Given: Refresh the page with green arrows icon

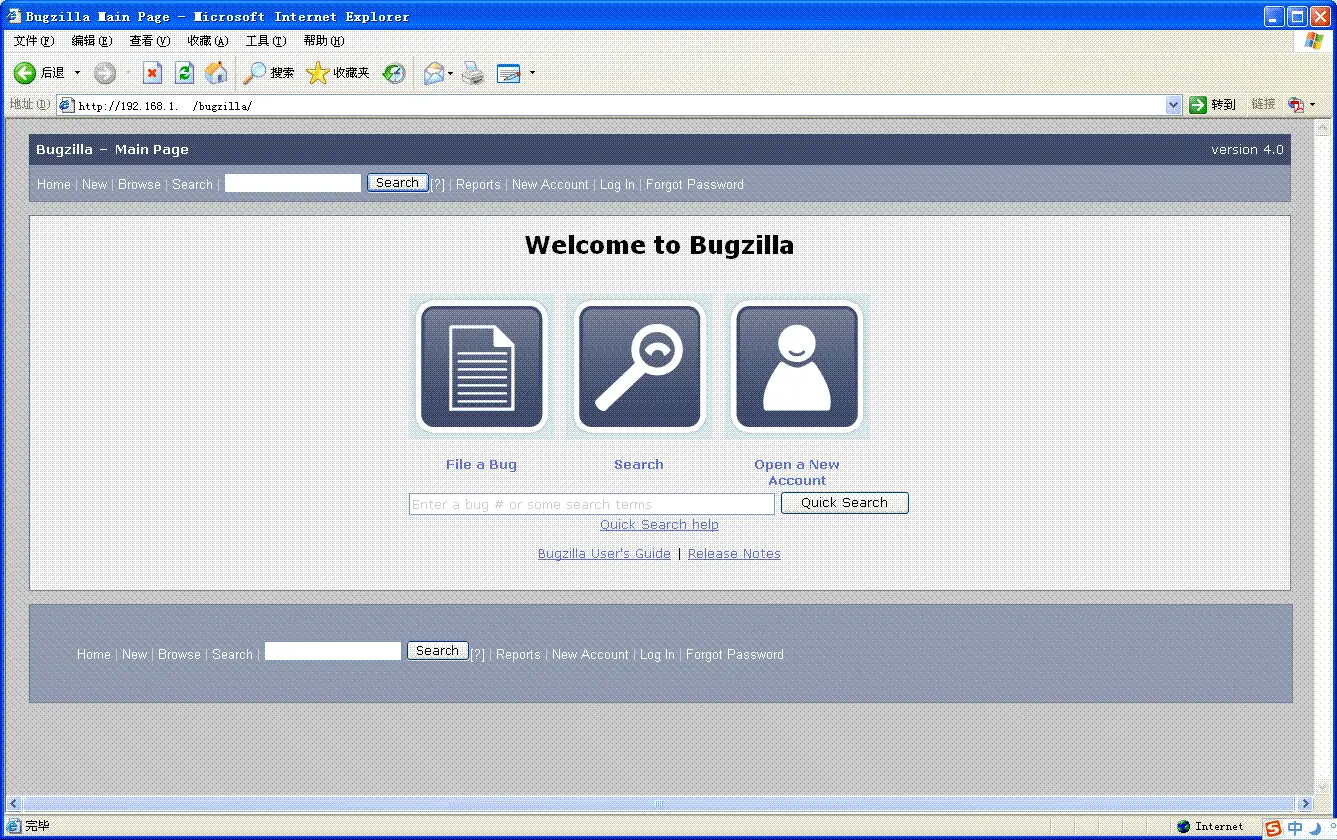Looking at the screenshot, I should [x=184, y=73].
